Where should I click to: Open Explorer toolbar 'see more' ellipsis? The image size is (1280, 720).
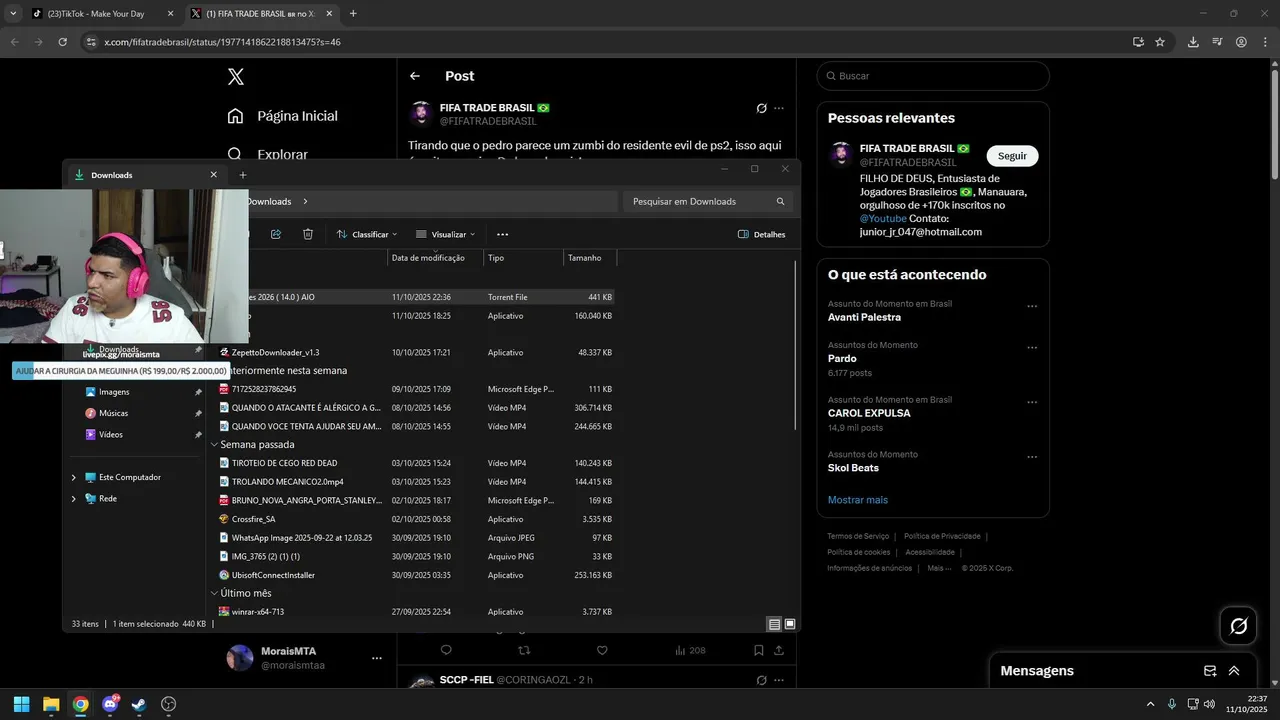[x=502, y=234]
